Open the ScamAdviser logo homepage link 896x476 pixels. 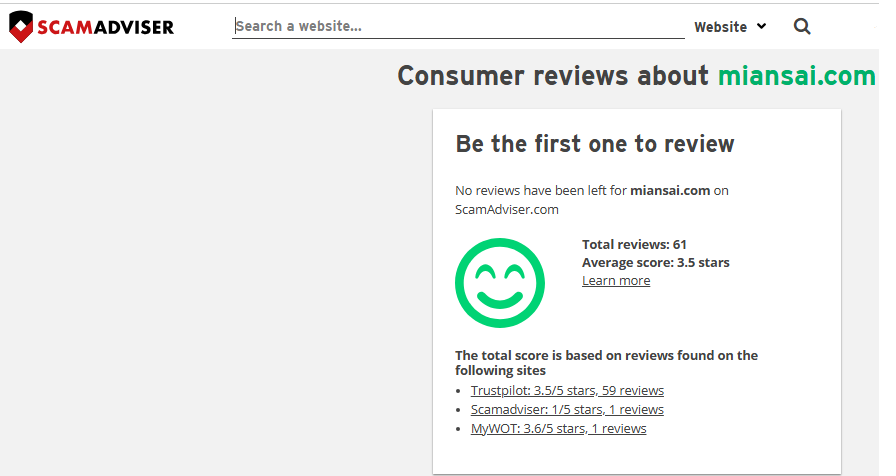click(x=91, y=26)
